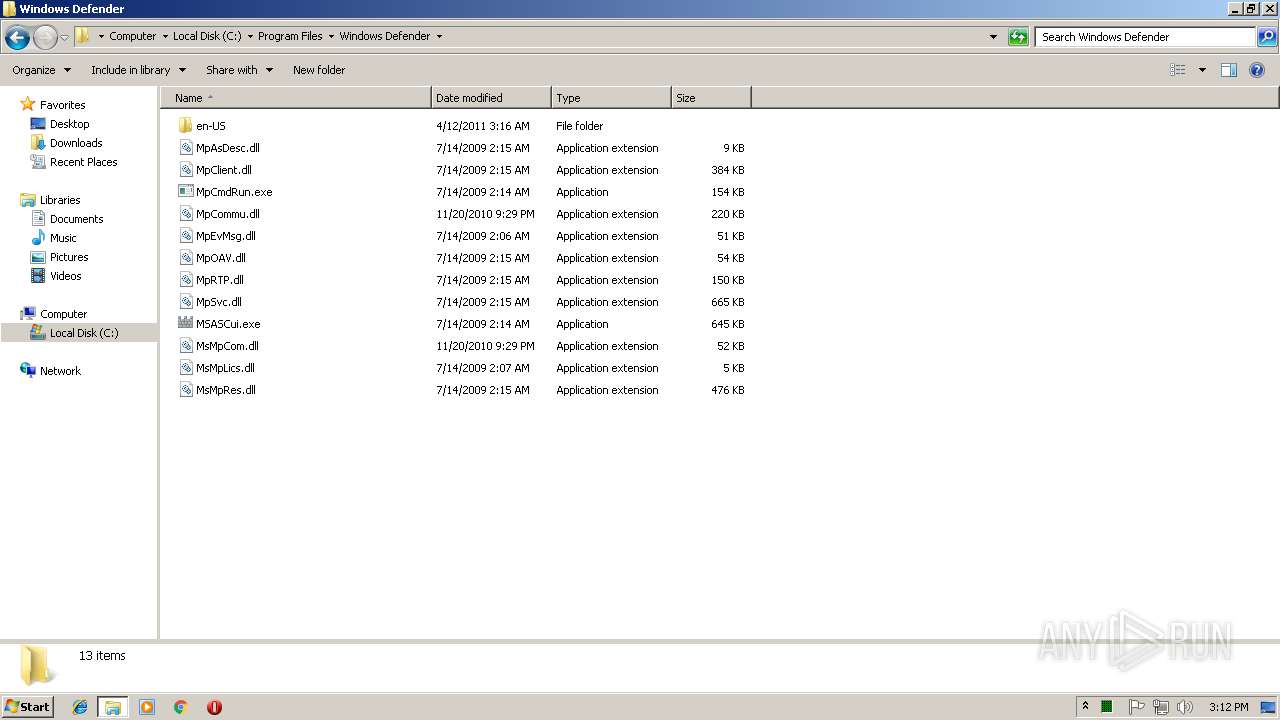Sort by Name column header
1280x720 pixels.
pos(296,98)
